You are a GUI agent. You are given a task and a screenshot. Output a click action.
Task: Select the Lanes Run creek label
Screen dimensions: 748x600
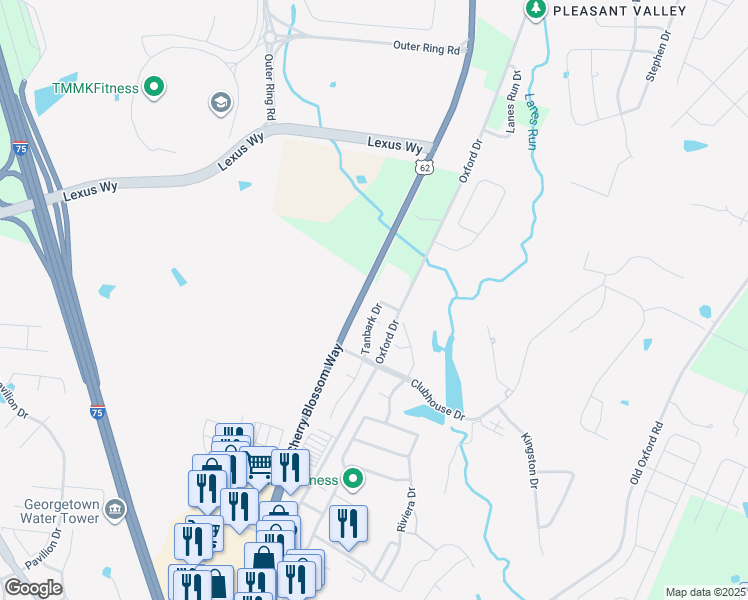pos(531,122)
